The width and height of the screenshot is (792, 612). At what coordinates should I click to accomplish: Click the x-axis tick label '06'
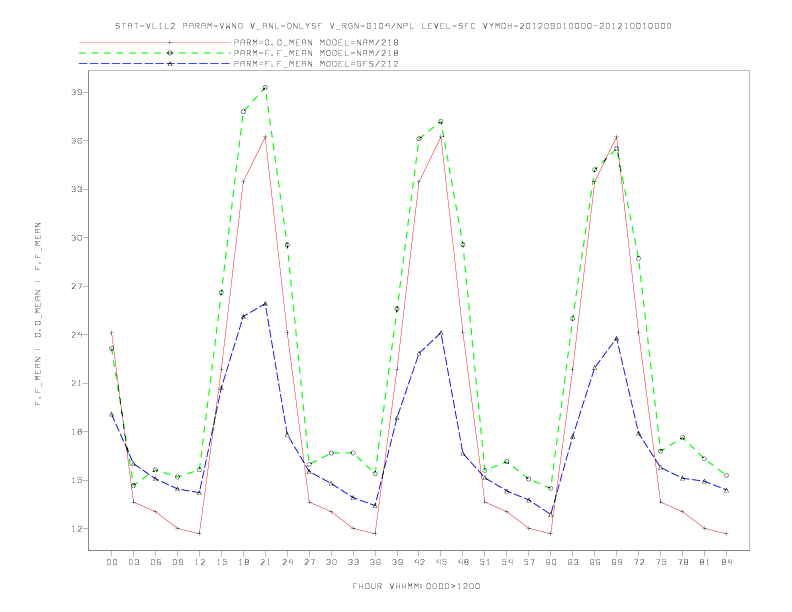(x=156, y=562)
